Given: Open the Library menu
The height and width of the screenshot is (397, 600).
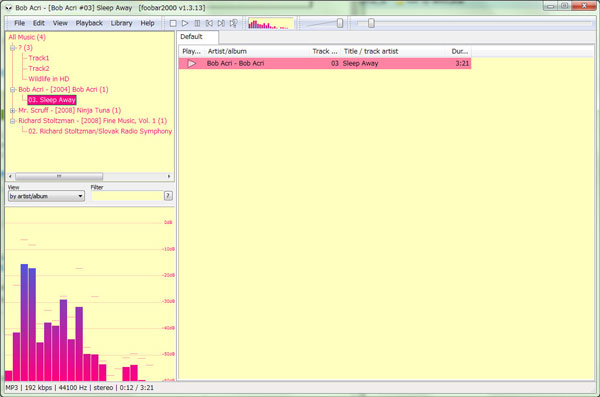Looking at the screenshot, I should tap(121, 23).
